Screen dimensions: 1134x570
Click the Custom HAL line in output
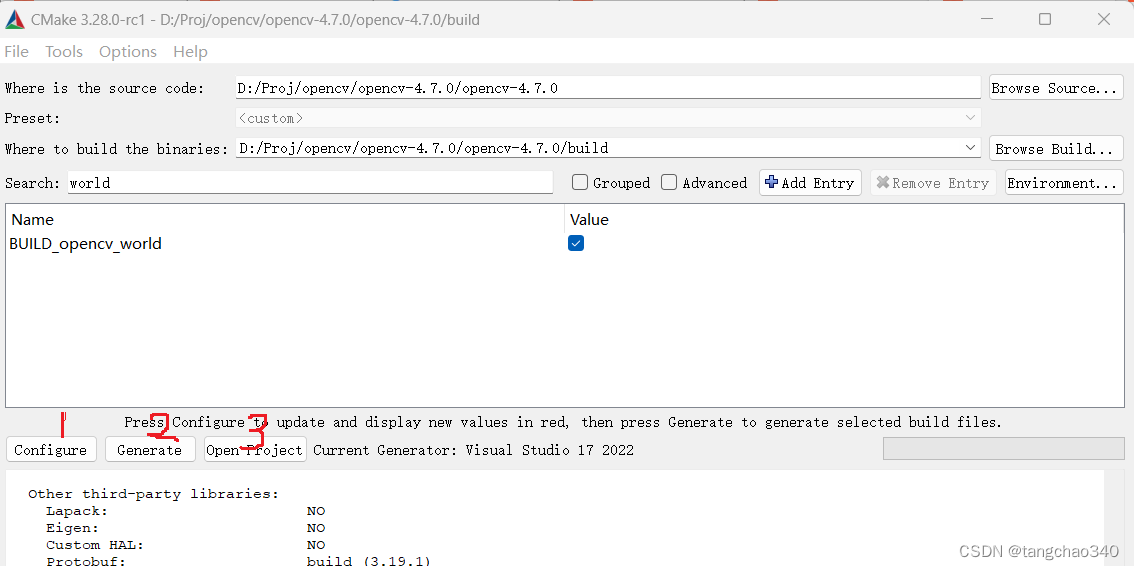pos(186,545)
